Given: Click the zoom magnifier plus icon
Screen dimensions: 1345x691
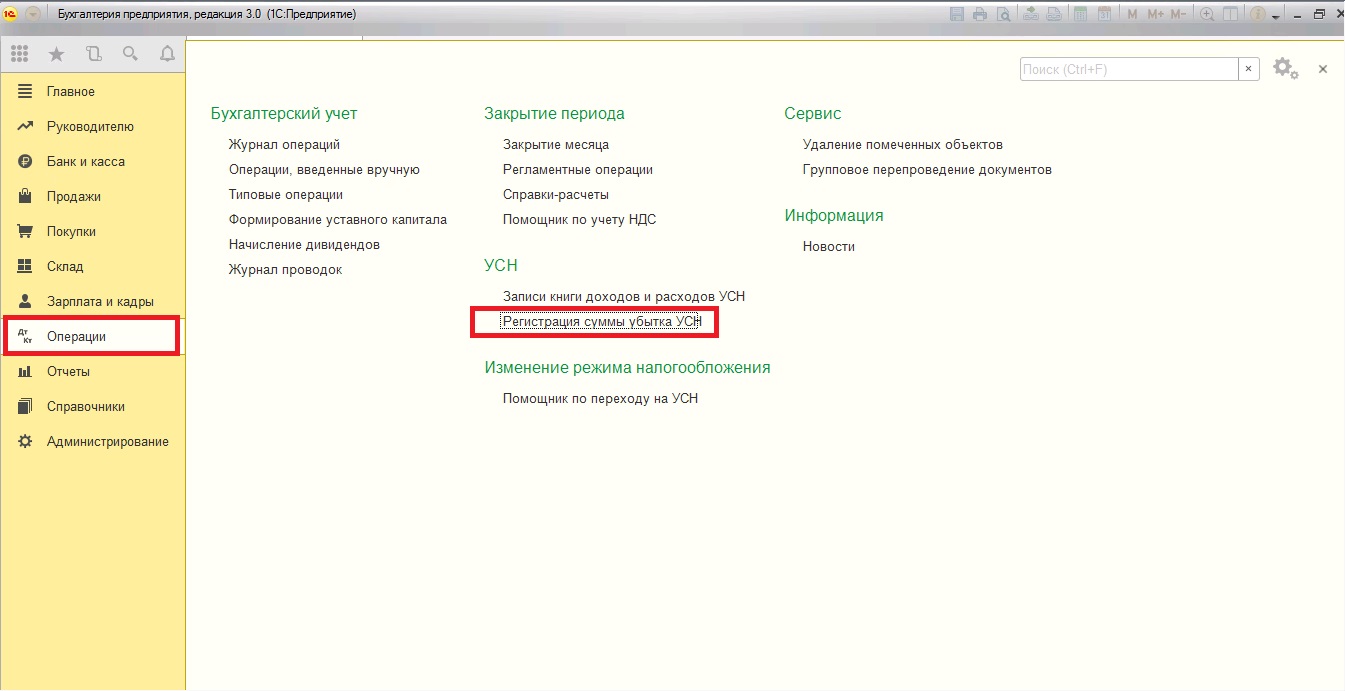Looking at the screenshot, I should pyautogui.click(x=1207, y=14).
